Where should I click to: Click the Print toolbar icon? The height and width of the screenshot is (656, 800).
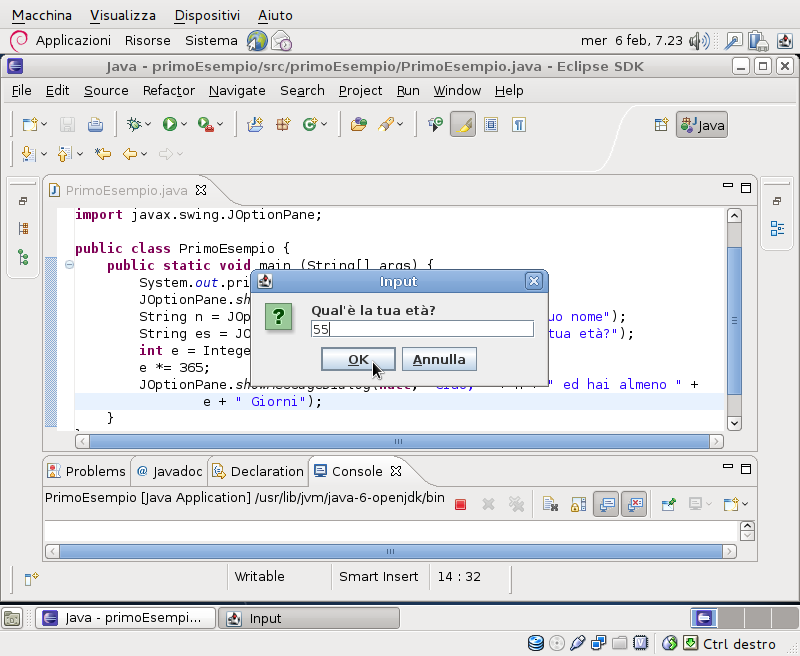pos(95,124)
